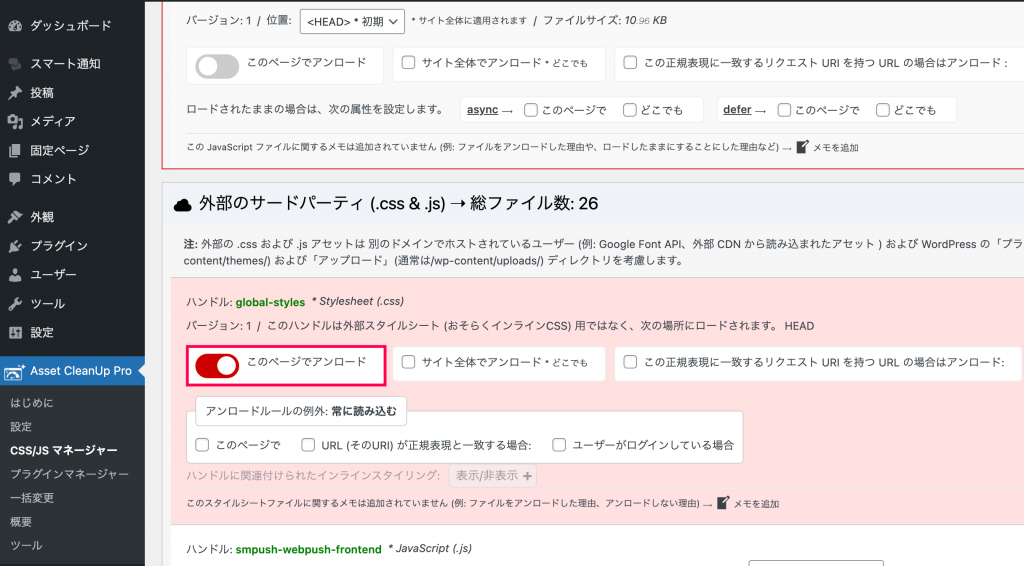
Task: Open the <HEAD> 初期 position dropdown
Action: coord(352,22)
